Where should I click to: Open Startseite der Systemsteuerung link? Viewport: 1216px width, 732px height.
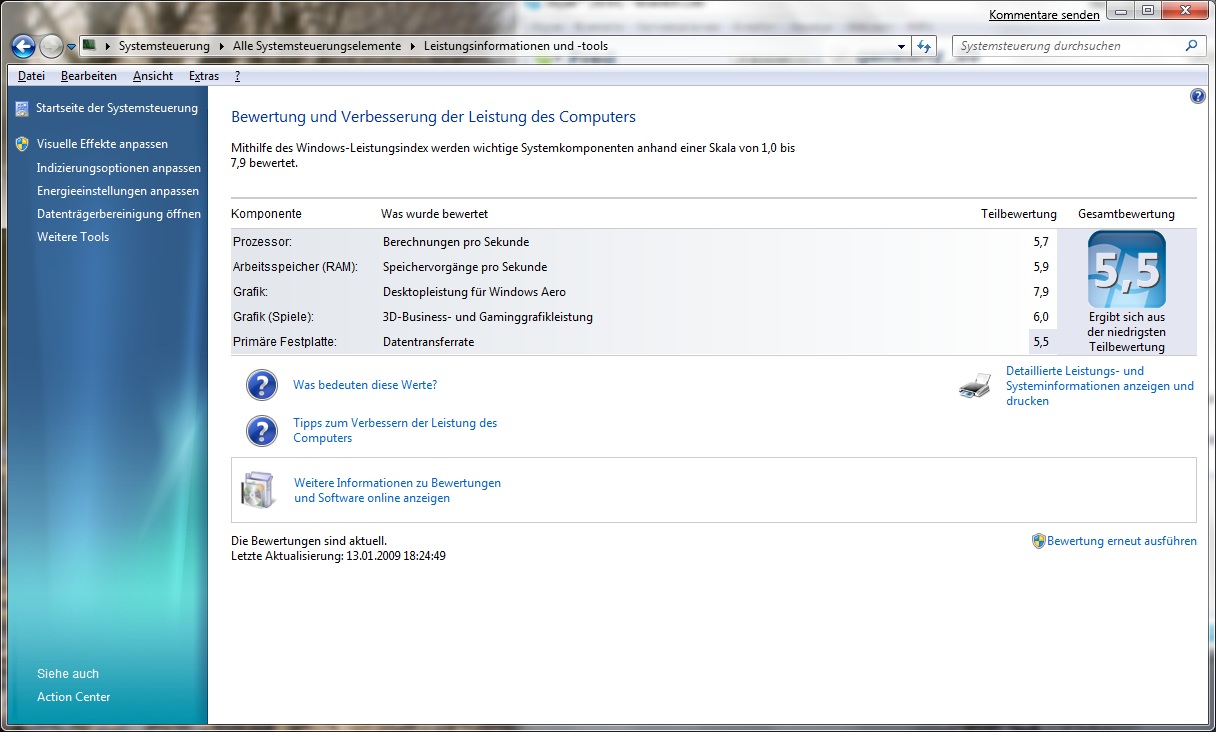pos(117,108)
